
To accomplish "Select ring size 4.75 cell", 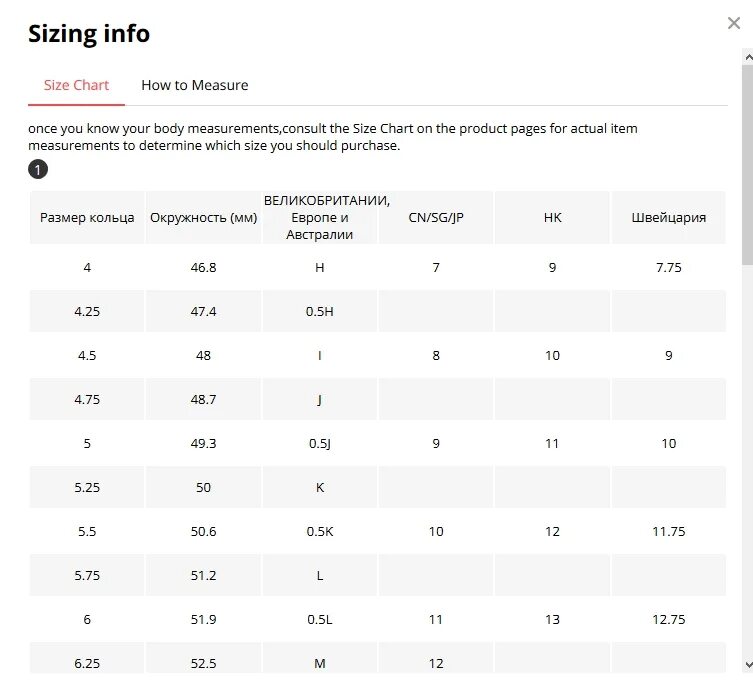I will (87, 400).
